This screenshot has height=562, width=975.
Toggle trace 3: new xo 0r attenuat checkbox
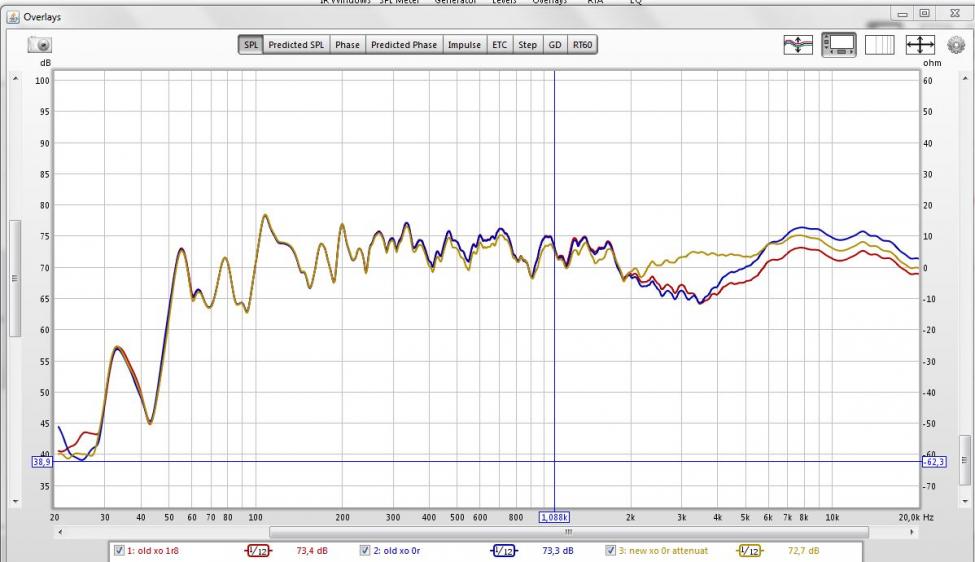point(611,550)
